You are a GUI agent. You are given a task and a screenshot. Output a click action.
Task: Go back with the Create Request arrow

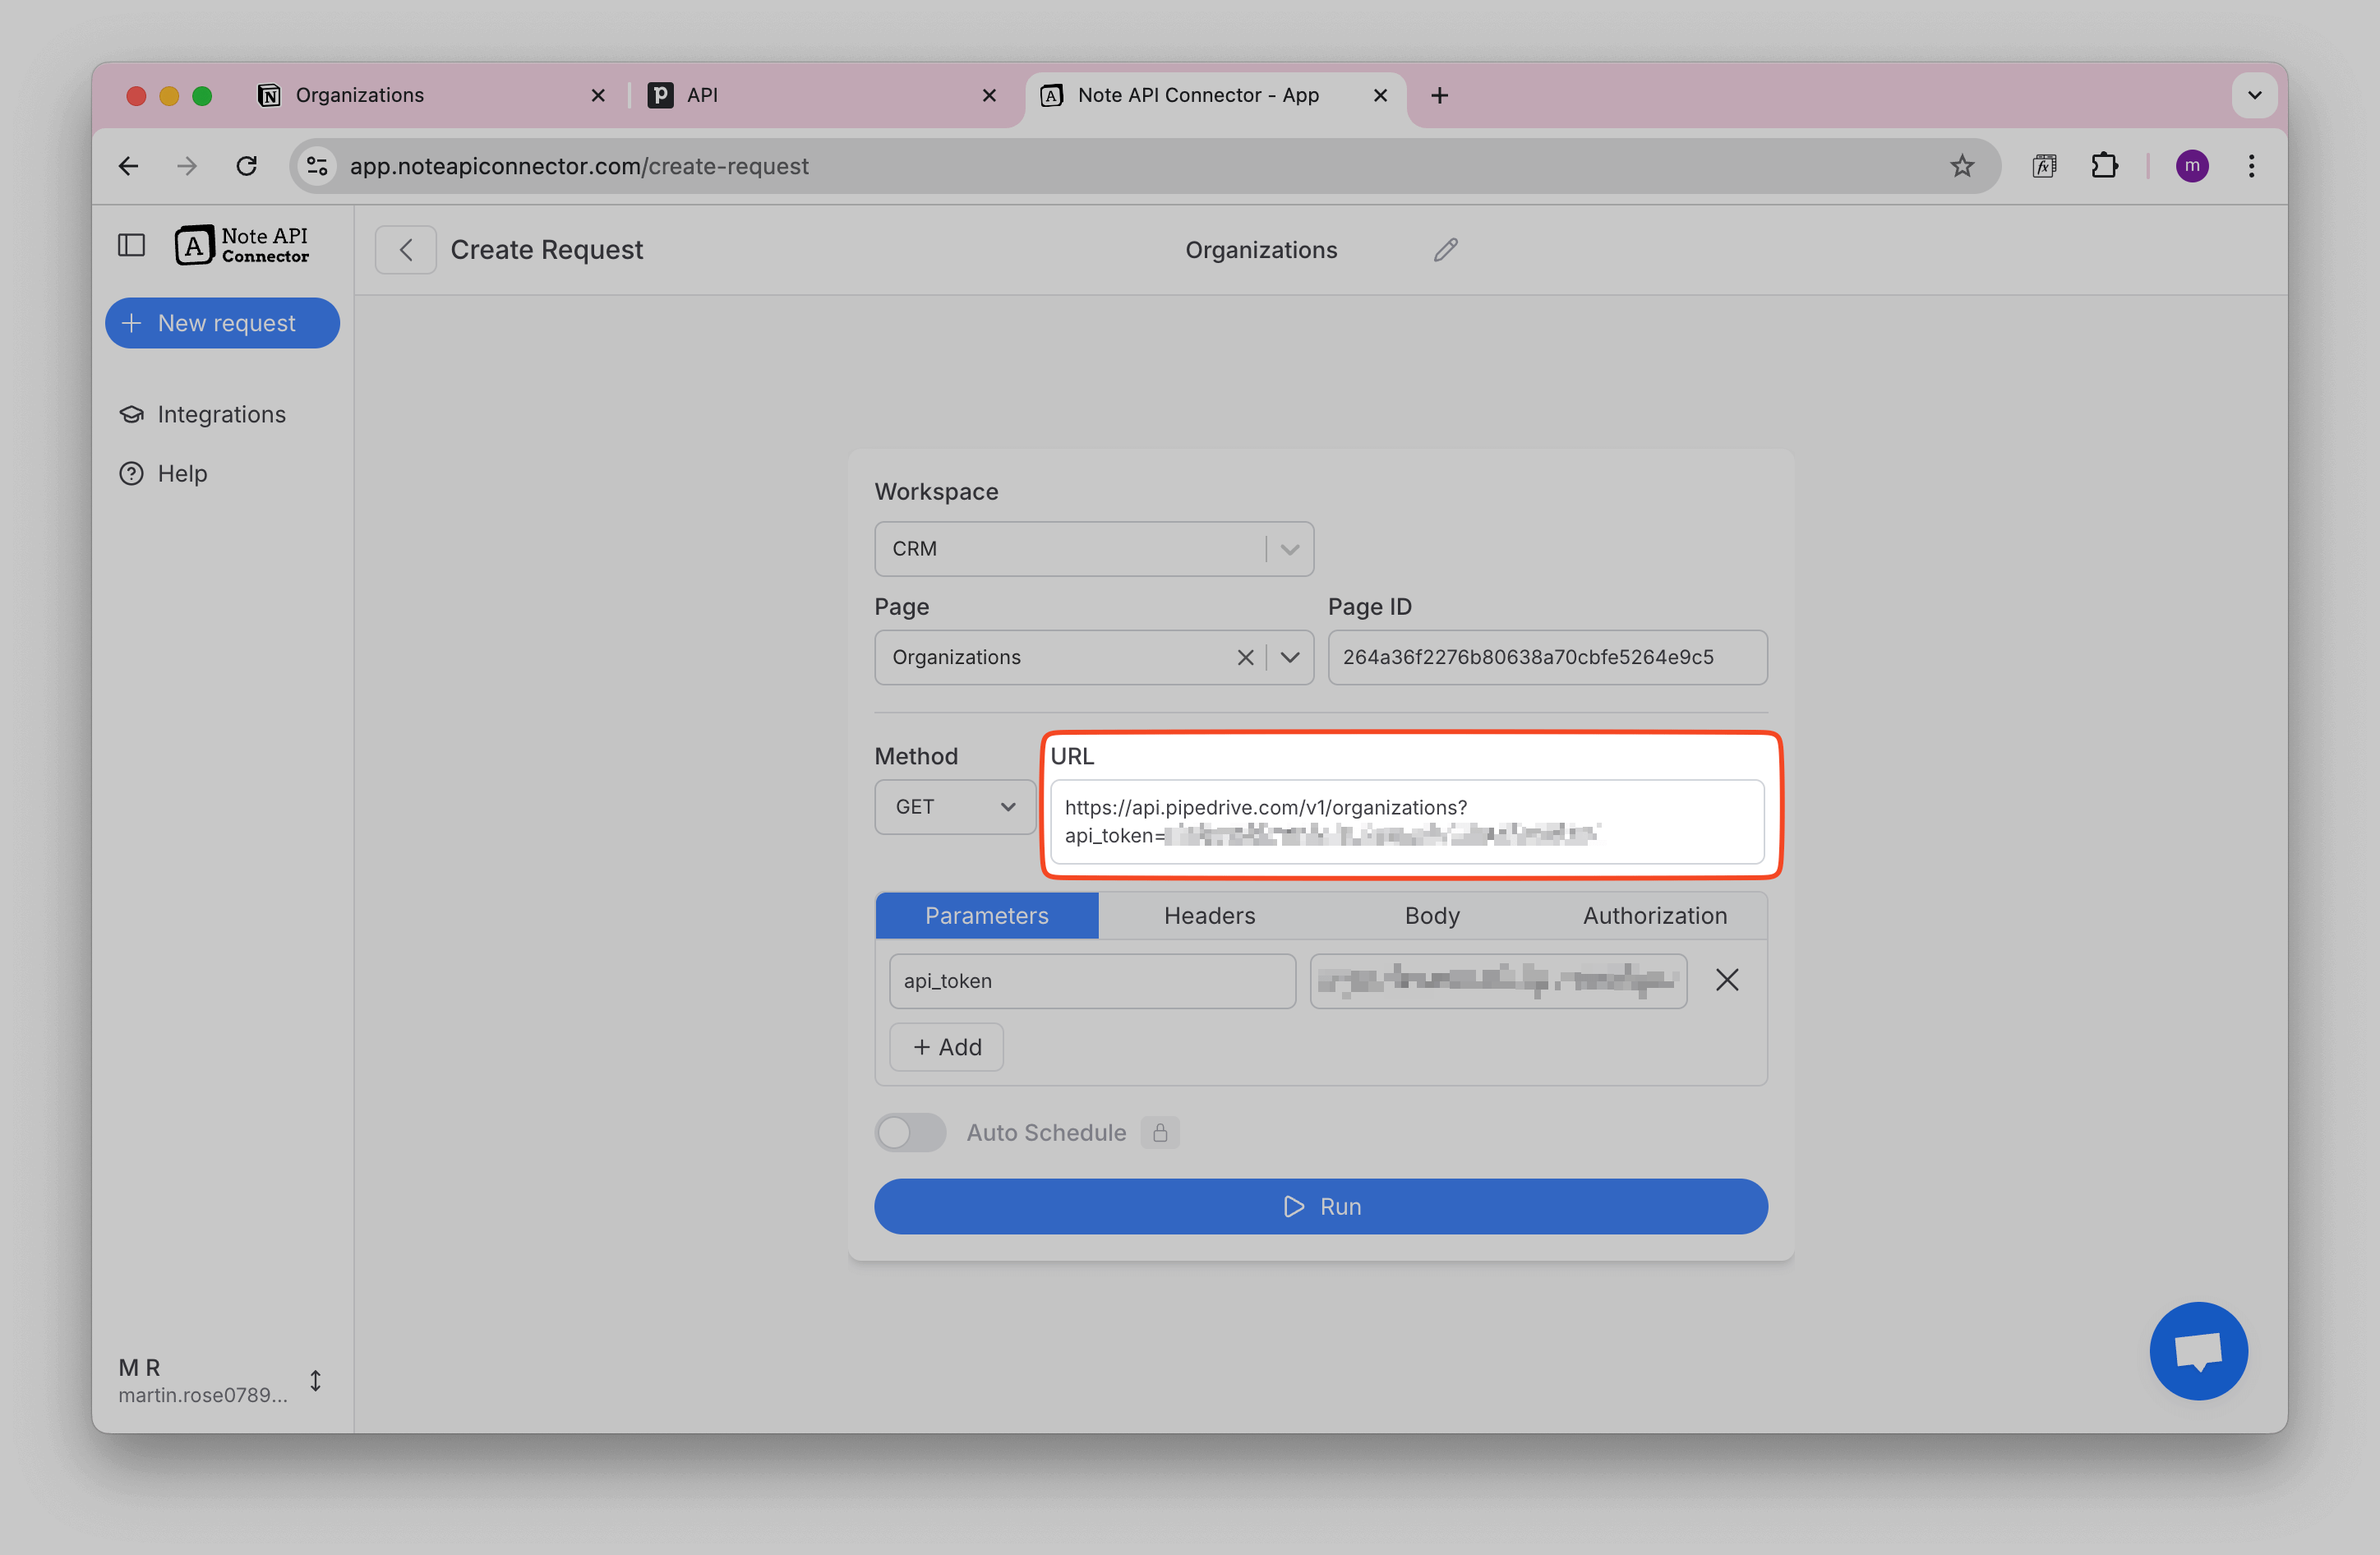click(x=405, y=250)
